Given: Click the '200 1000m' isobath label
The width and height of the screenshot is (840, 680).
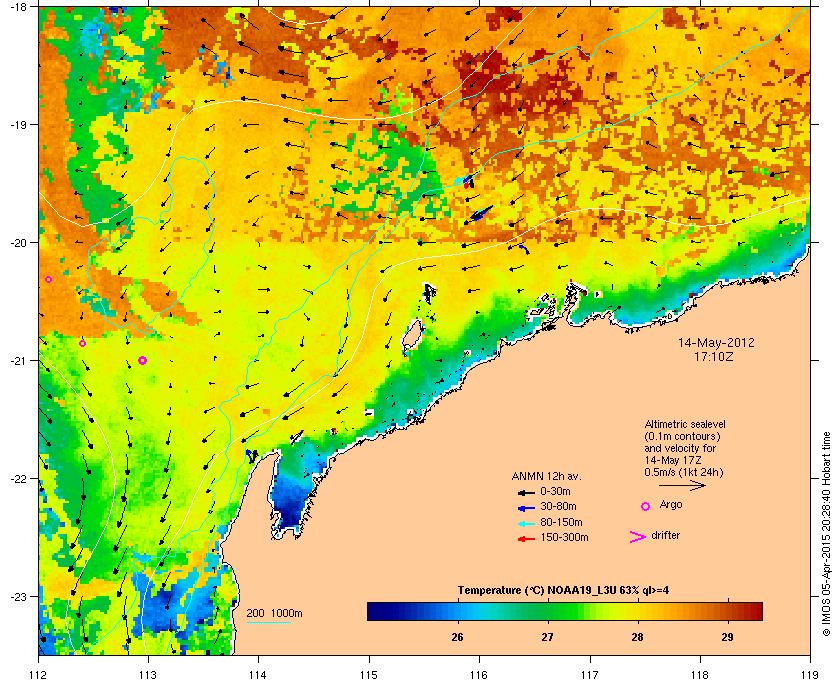Looking at the screenshot, I should click(274, 614).
